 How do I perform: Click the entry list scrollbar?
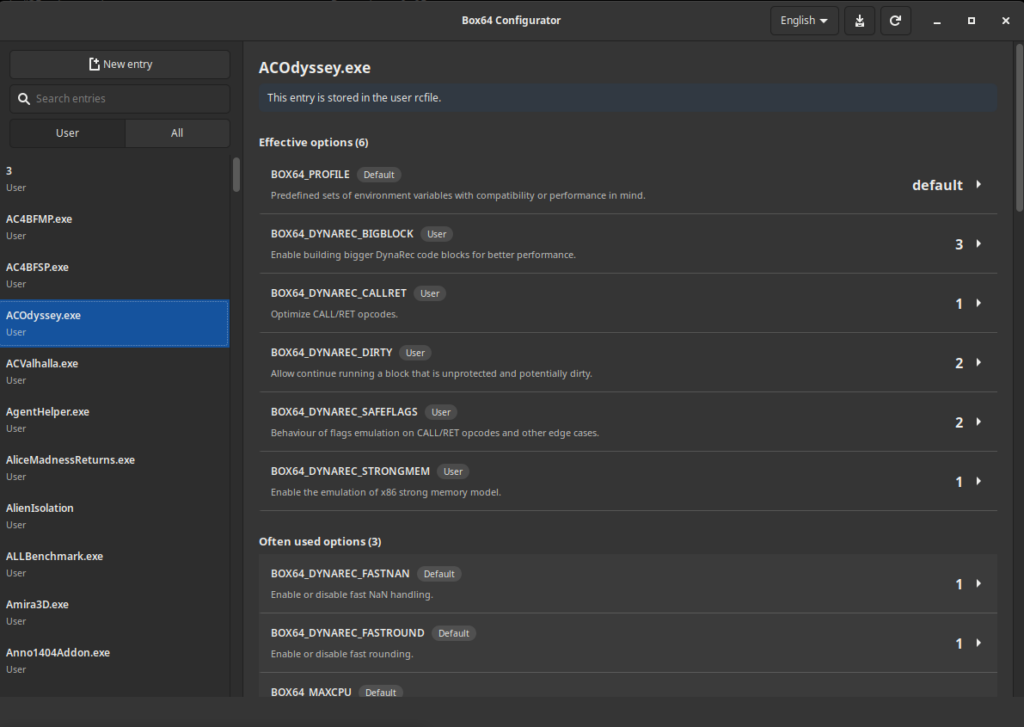pyautogui.click(x=236, y=174)
